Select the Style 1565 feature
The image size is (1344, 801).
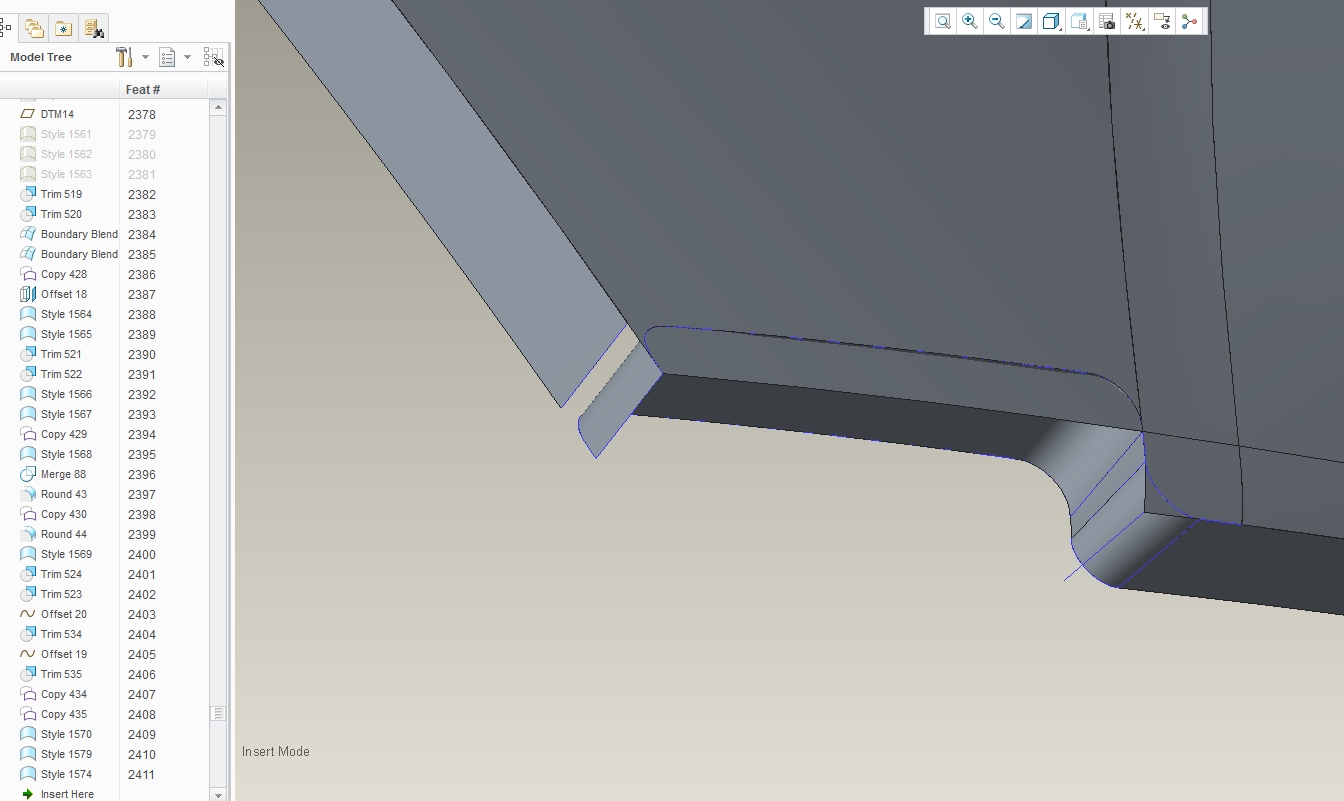pyautogui.click(x=66, y=334)
